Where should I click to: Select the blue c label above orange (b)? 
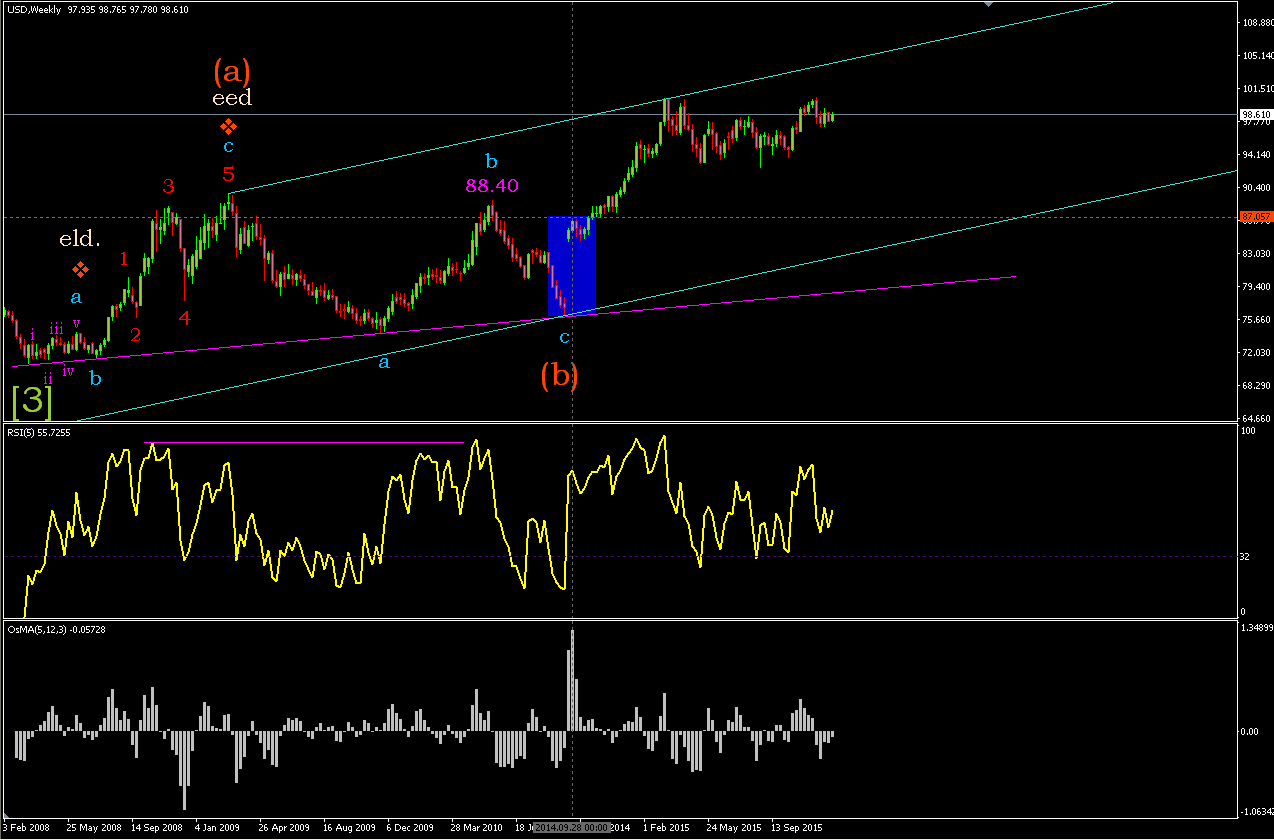[x=564, y=338]
